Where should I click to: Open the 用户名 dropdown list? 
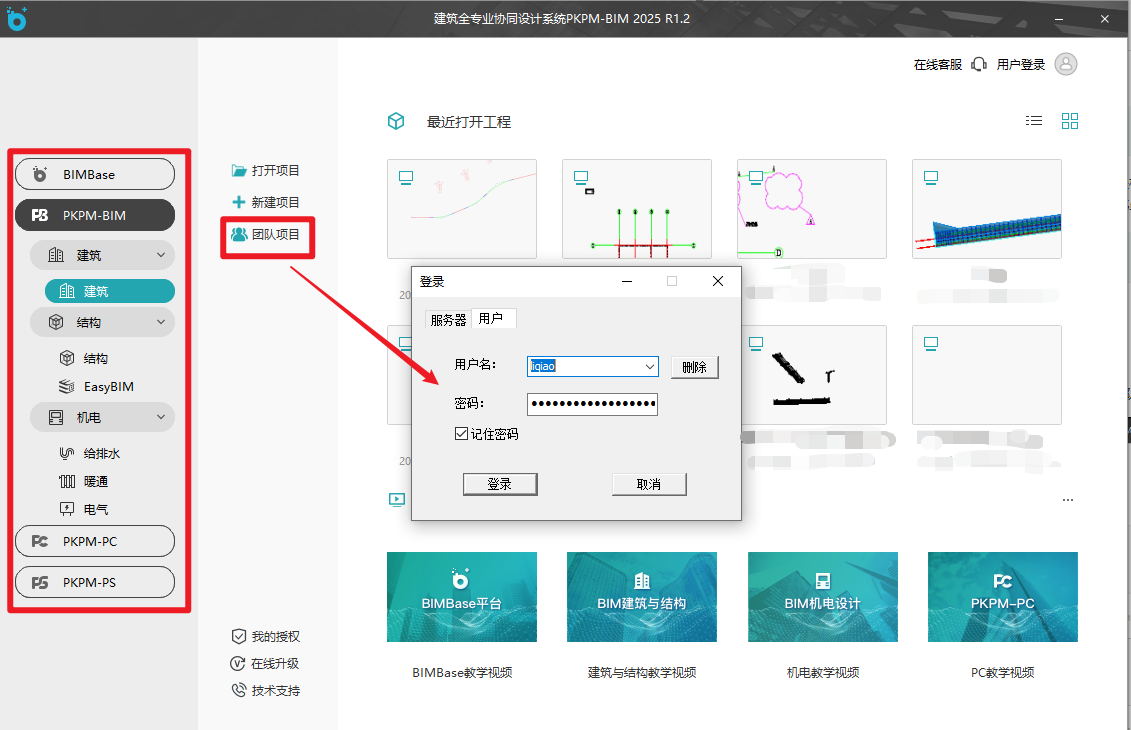(650, 366)
